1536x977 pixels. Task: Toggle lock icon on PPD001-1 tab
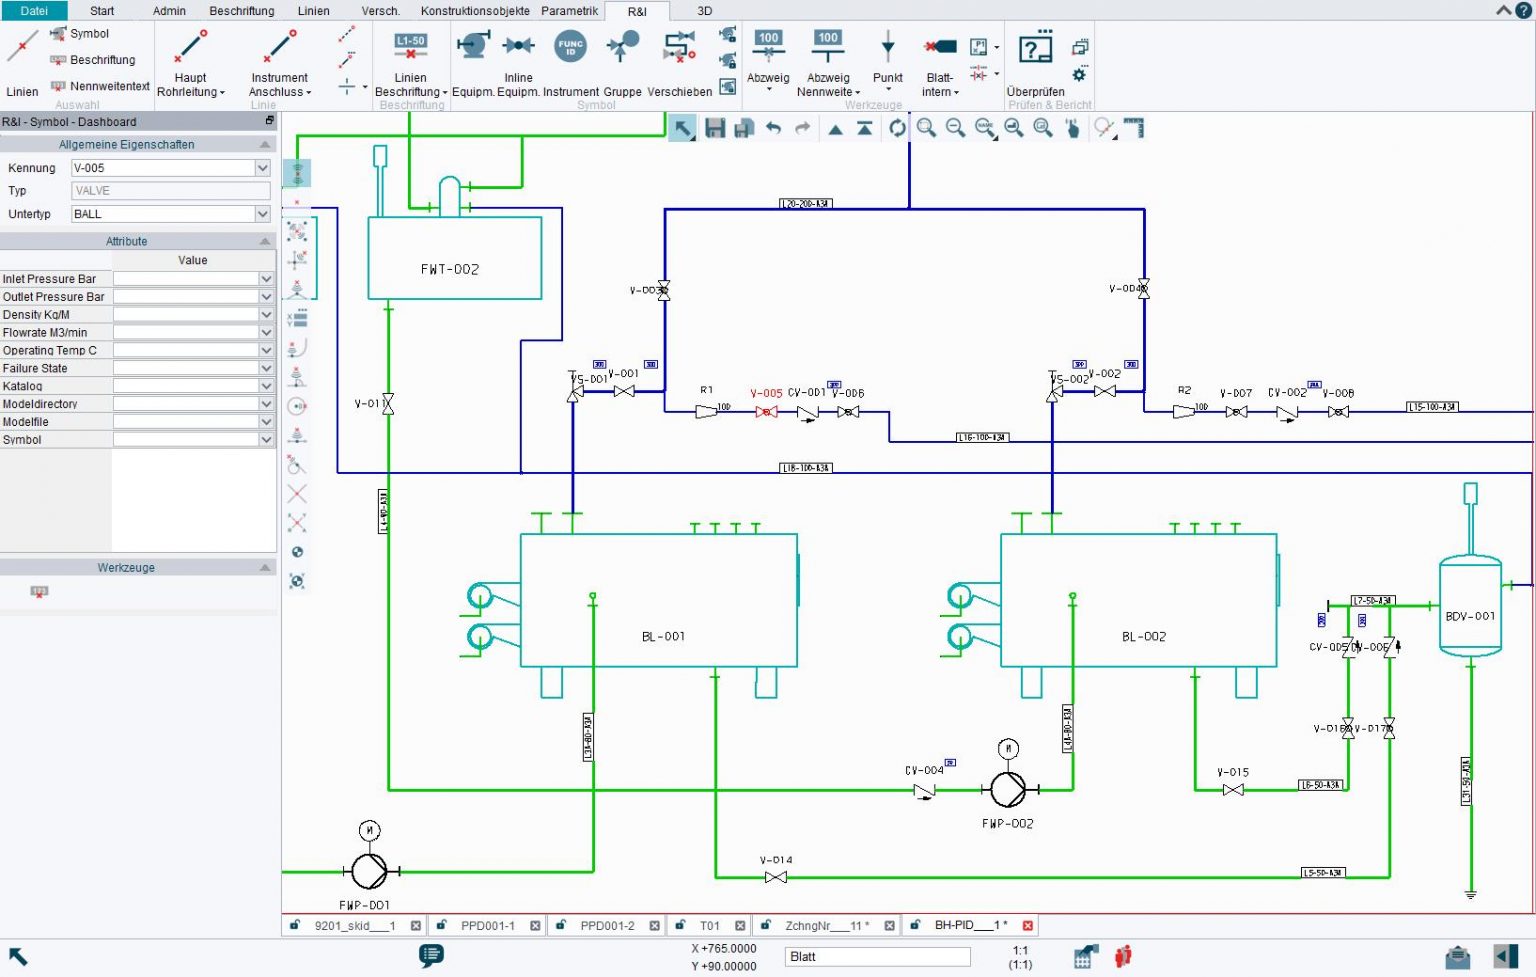(441, 925)
